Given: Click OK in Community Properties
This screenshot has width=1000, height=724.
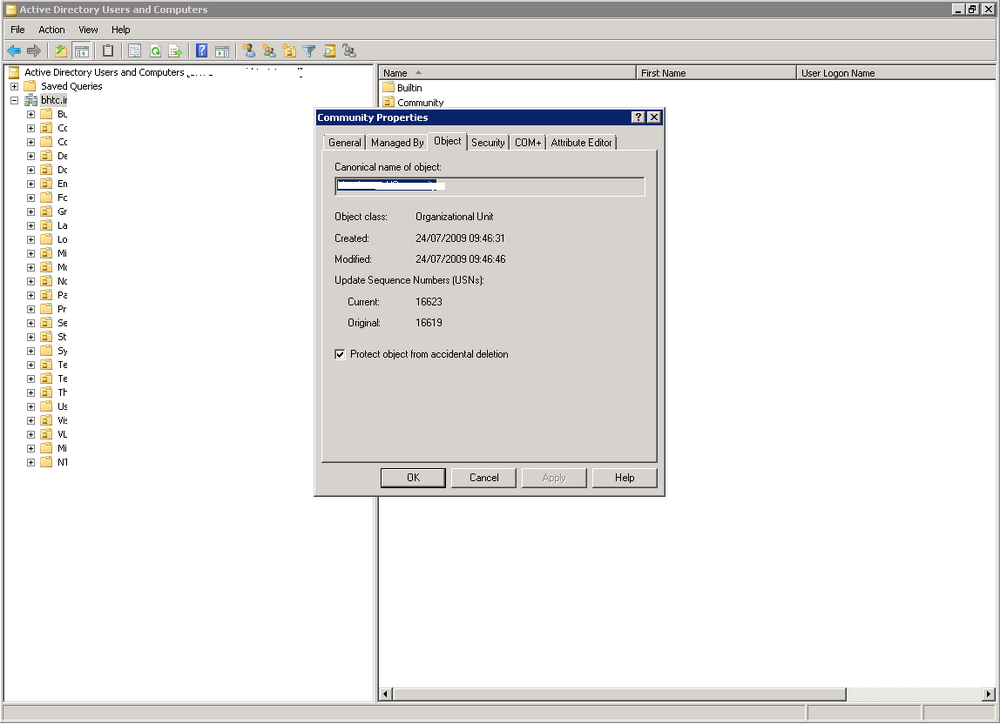Looking at the screenshot, I should (413, 477).
